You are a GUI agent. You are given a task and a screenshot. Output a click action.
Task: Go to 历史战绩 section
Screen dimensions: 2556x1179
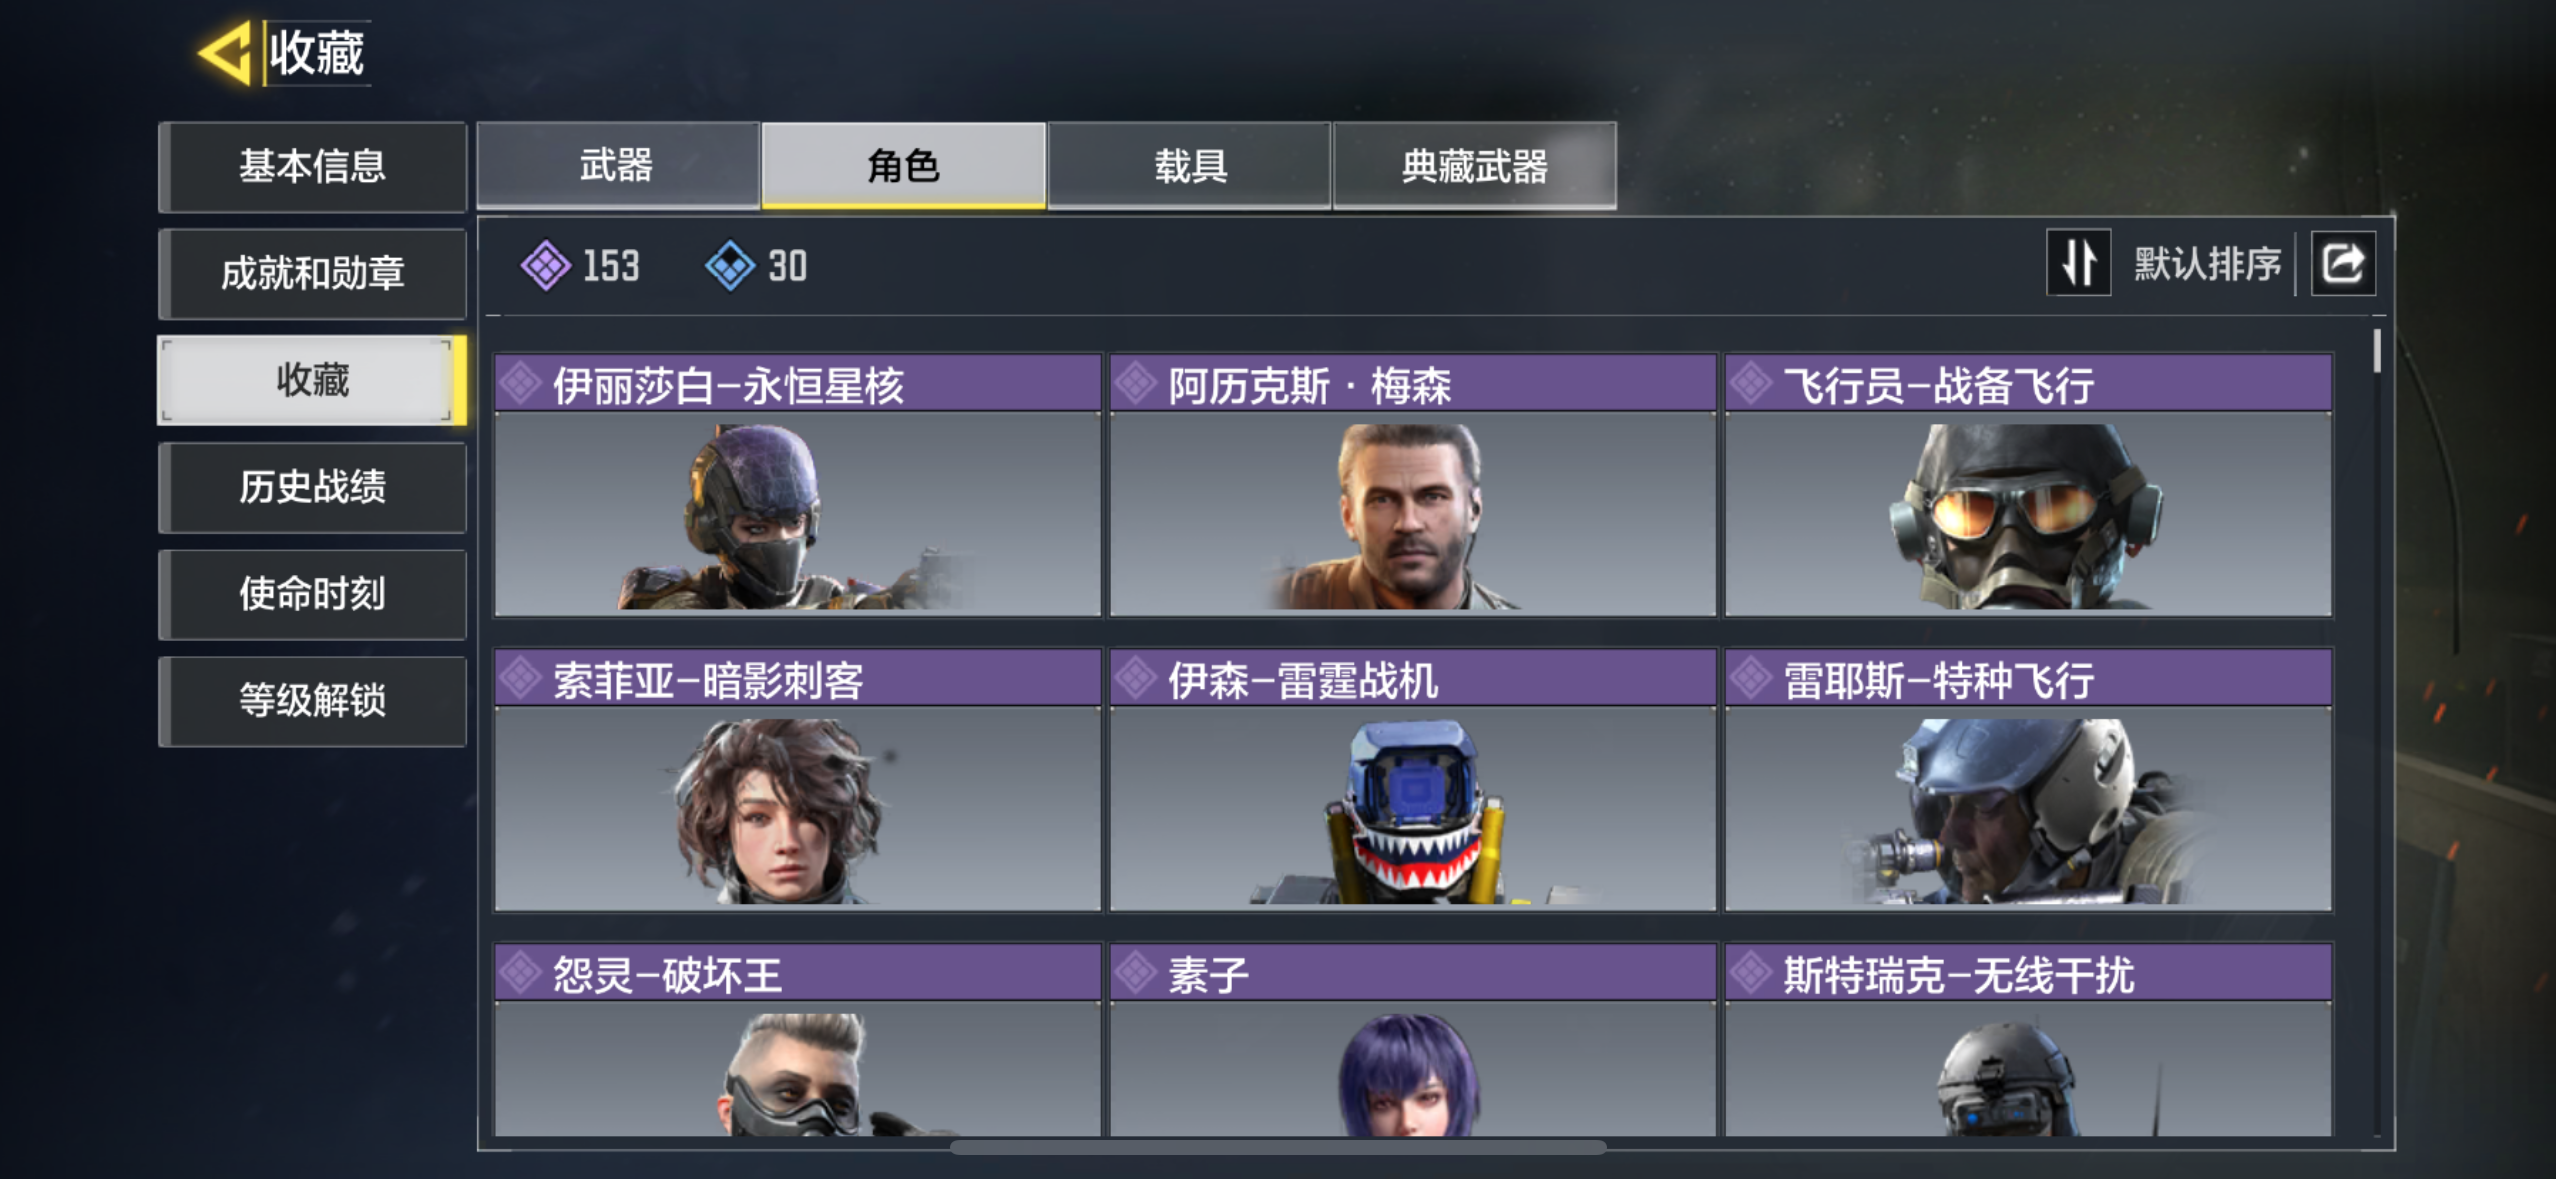pos(312,487)
